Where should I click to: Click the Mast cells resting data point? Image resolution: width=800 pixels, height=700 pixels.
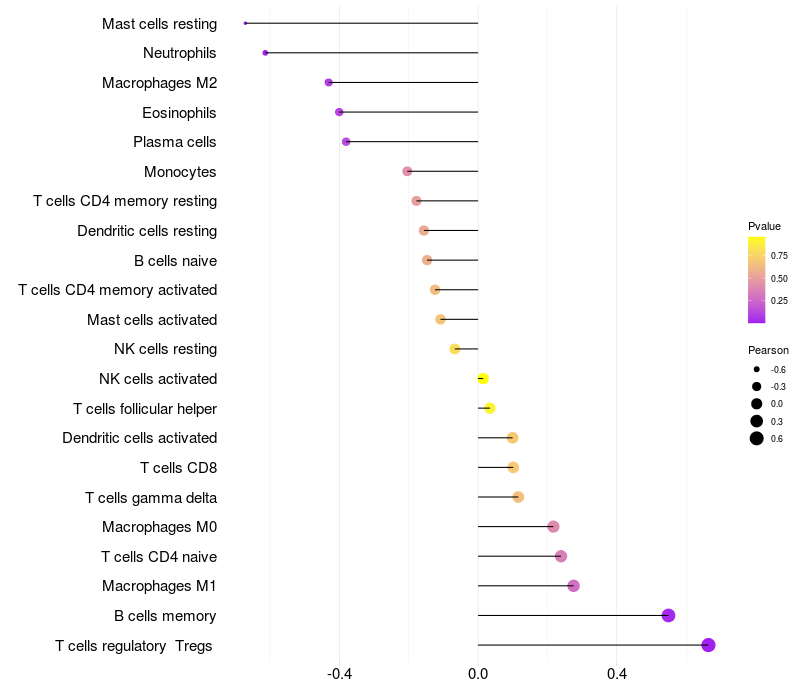(245, 23)
